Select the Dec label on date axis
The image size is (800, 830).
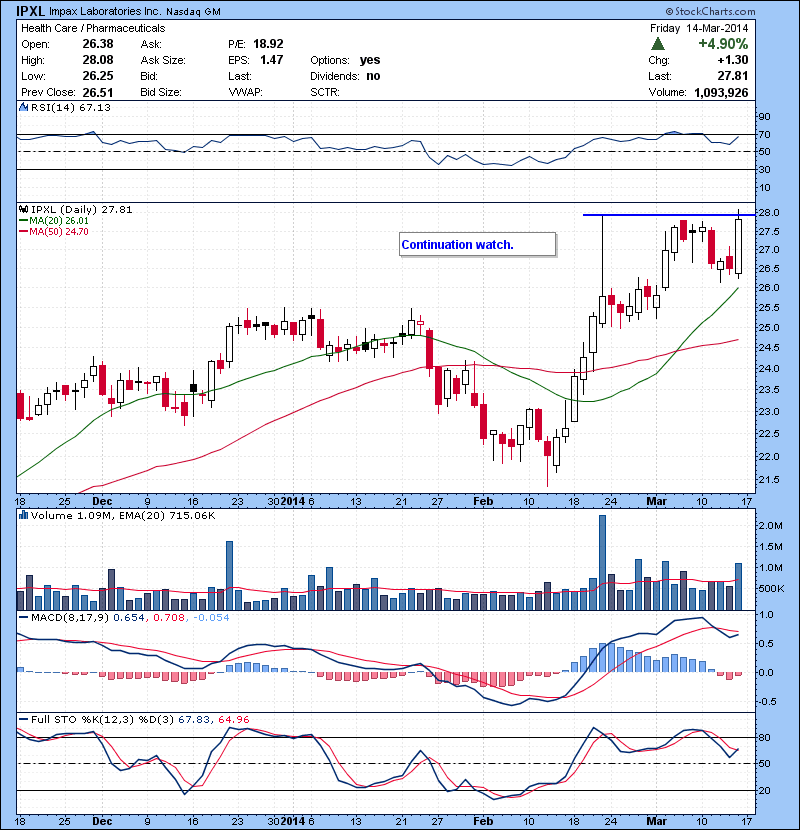pos(103,500)
